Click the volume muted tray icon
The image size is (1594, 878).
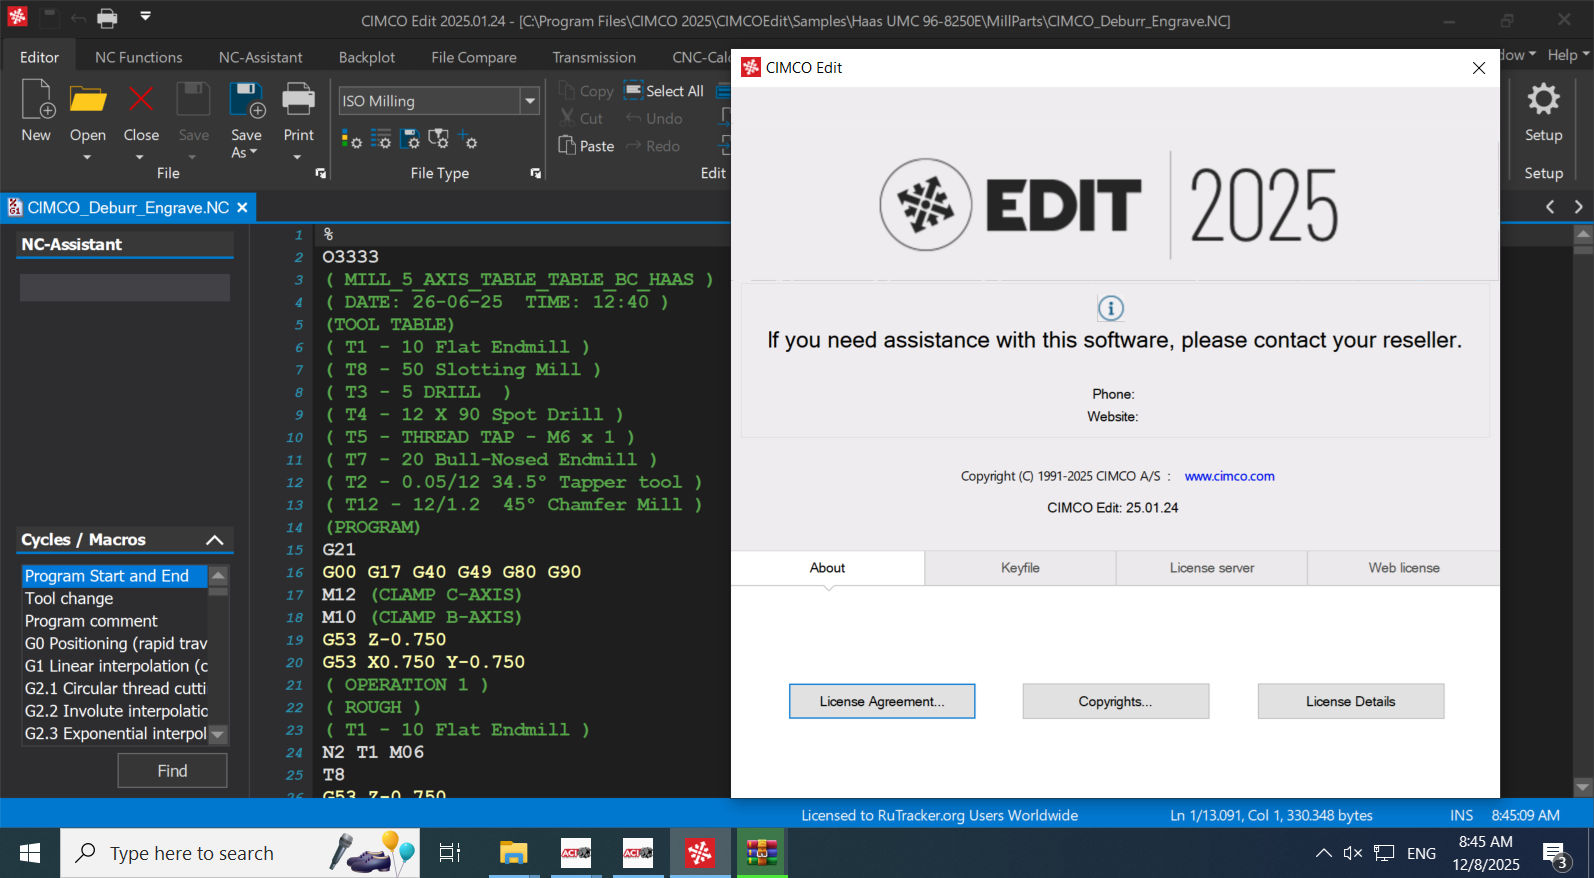(x=1353, y=853)
